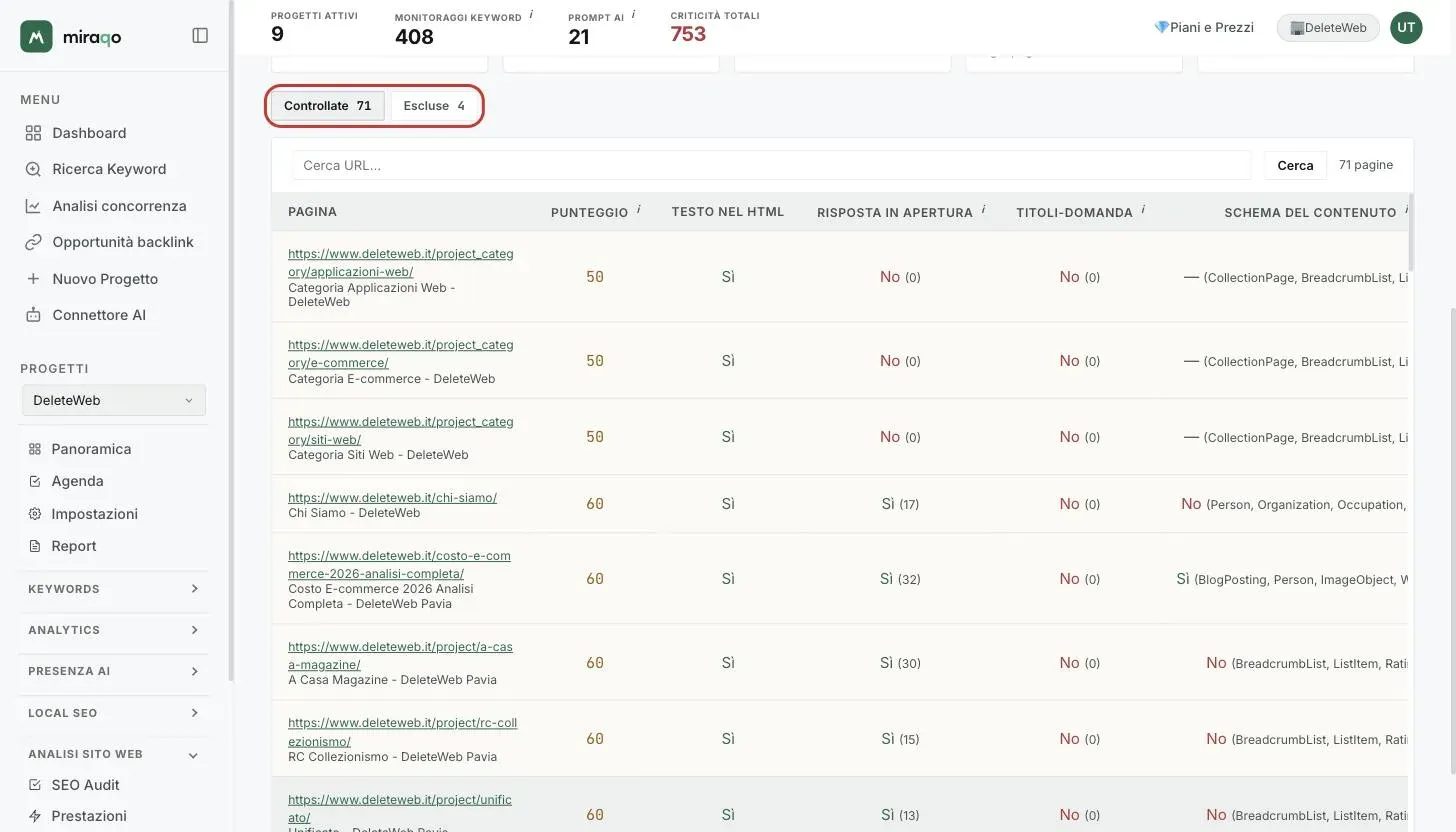
Task: Open Report in the sidebar menu
Action: click(74, 546)
